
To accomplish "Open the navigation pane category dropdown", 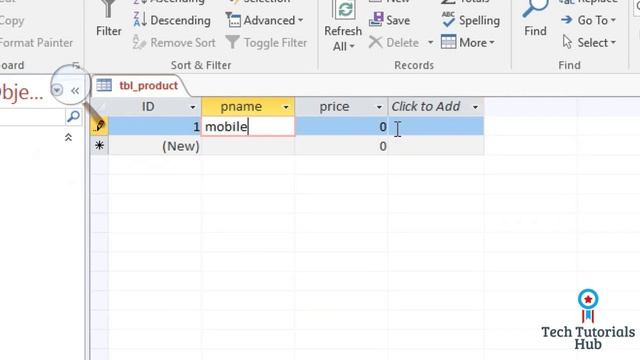I will [57, 90].
